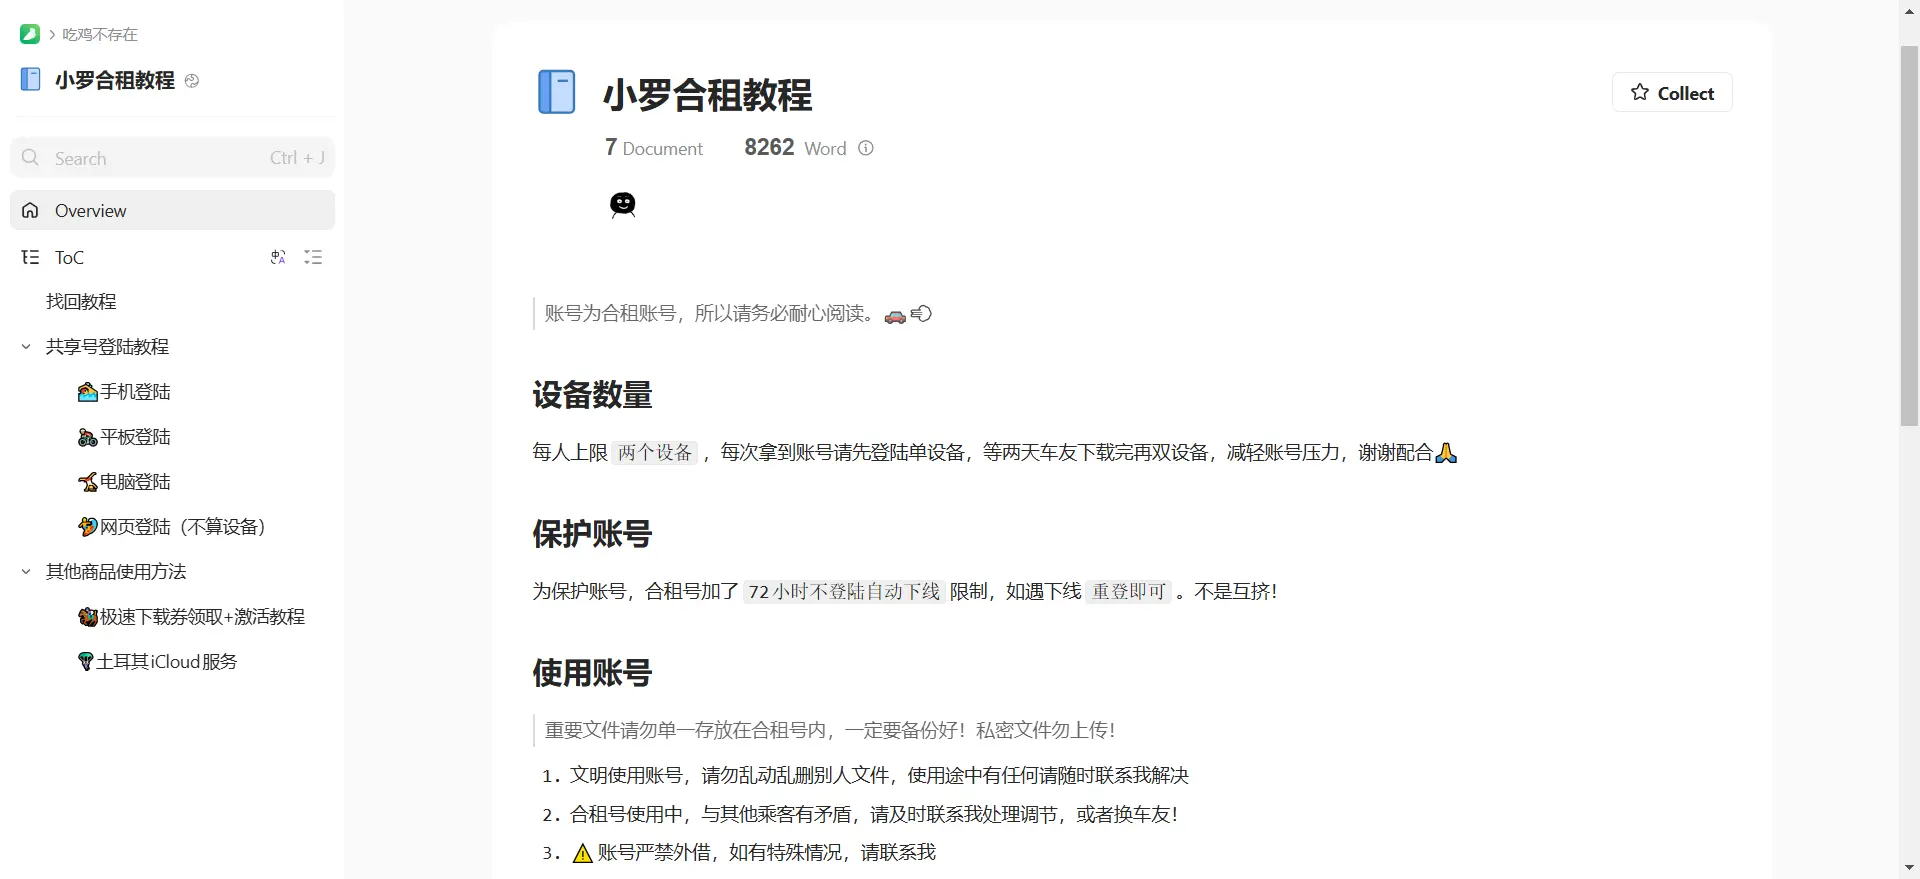Click the quote 账号为合租账号，所以请务必耐心阅读
Viewport: 1920px width, 879px height.
[x=710, y=313]
